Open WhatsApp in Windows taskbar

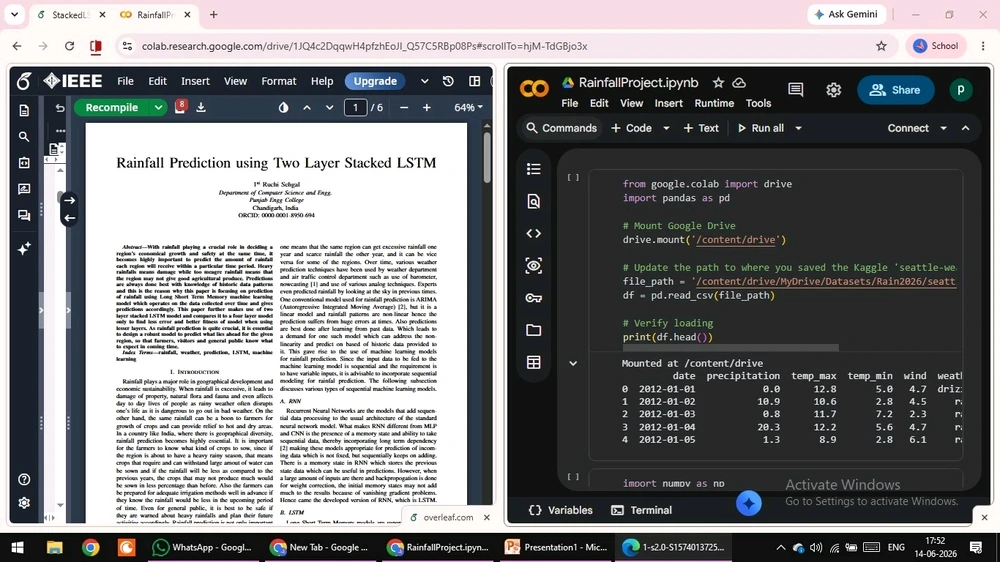[202, 547]
